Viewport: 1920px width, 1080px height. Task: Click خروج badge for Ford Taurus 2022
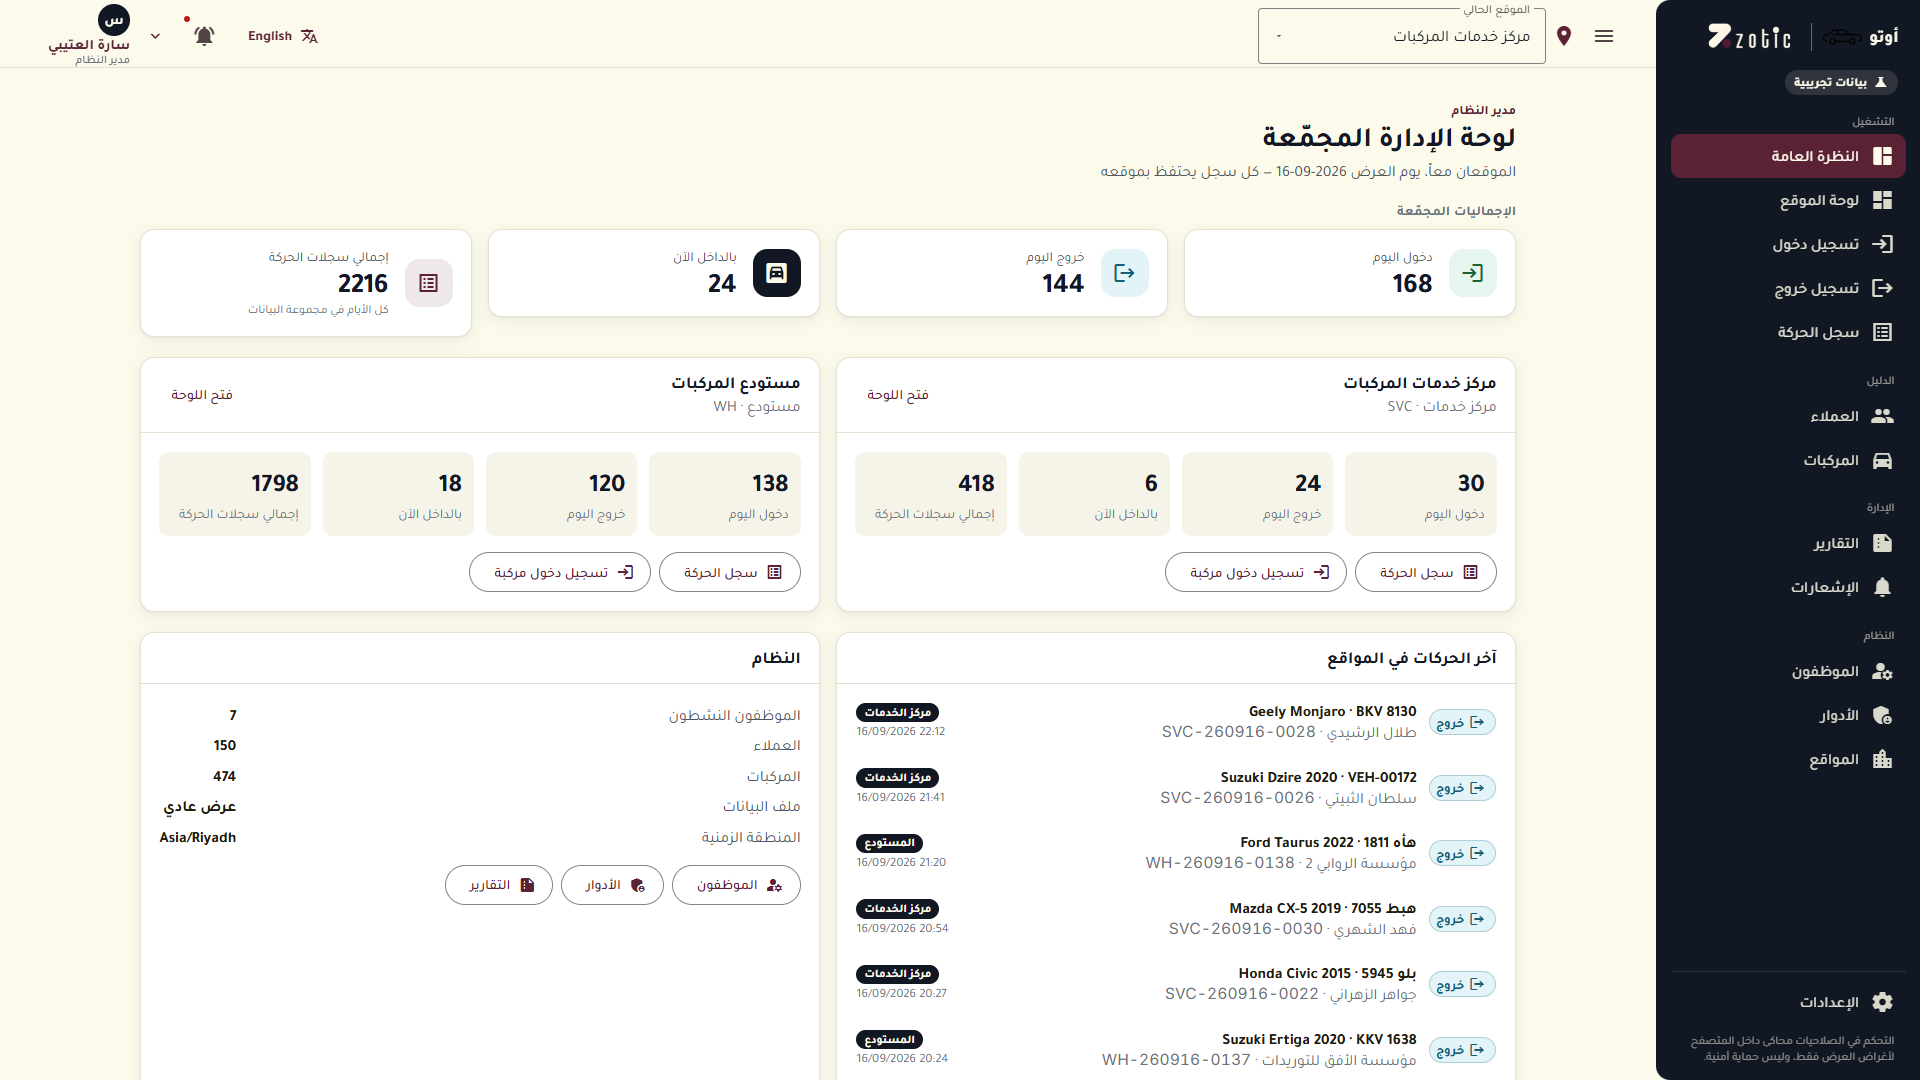[1462, 853]
